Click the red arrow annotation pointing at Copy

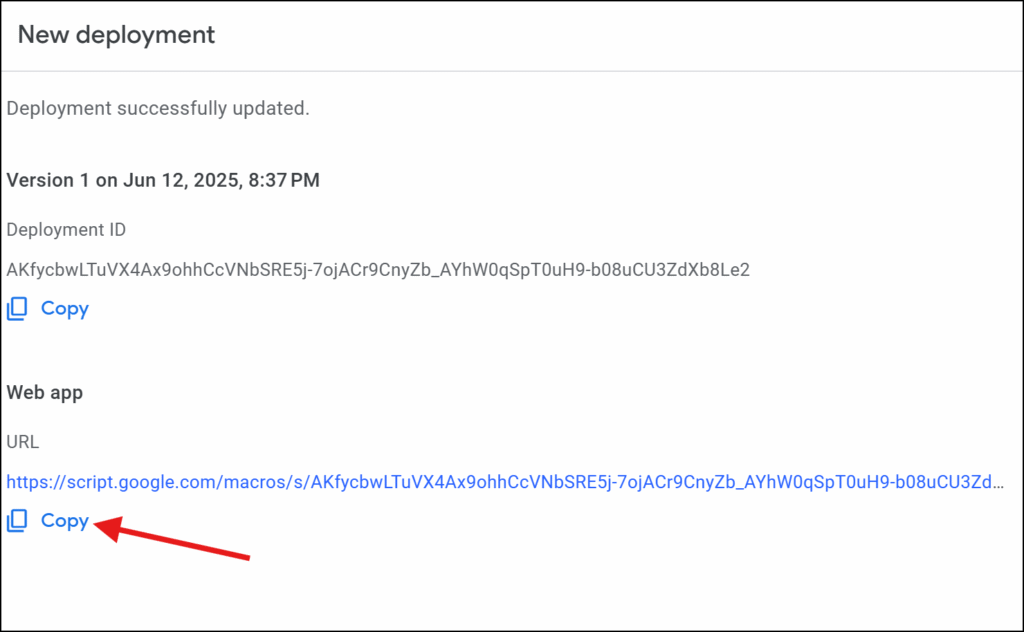172,538
